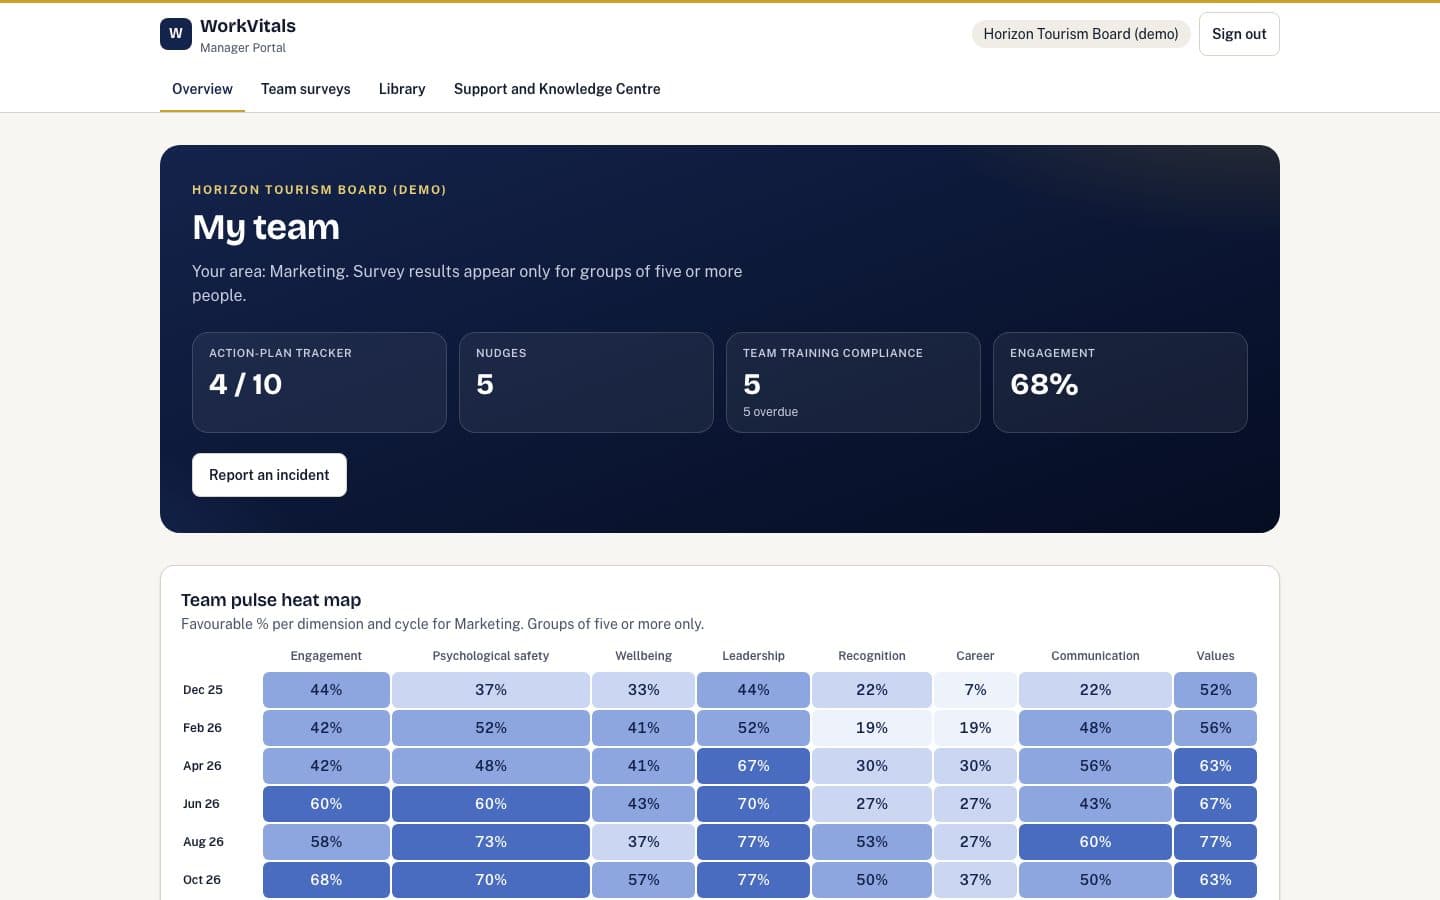Click the "Team pulse heat map" heading
1440x900 pixels.
[x=271, y=600]
